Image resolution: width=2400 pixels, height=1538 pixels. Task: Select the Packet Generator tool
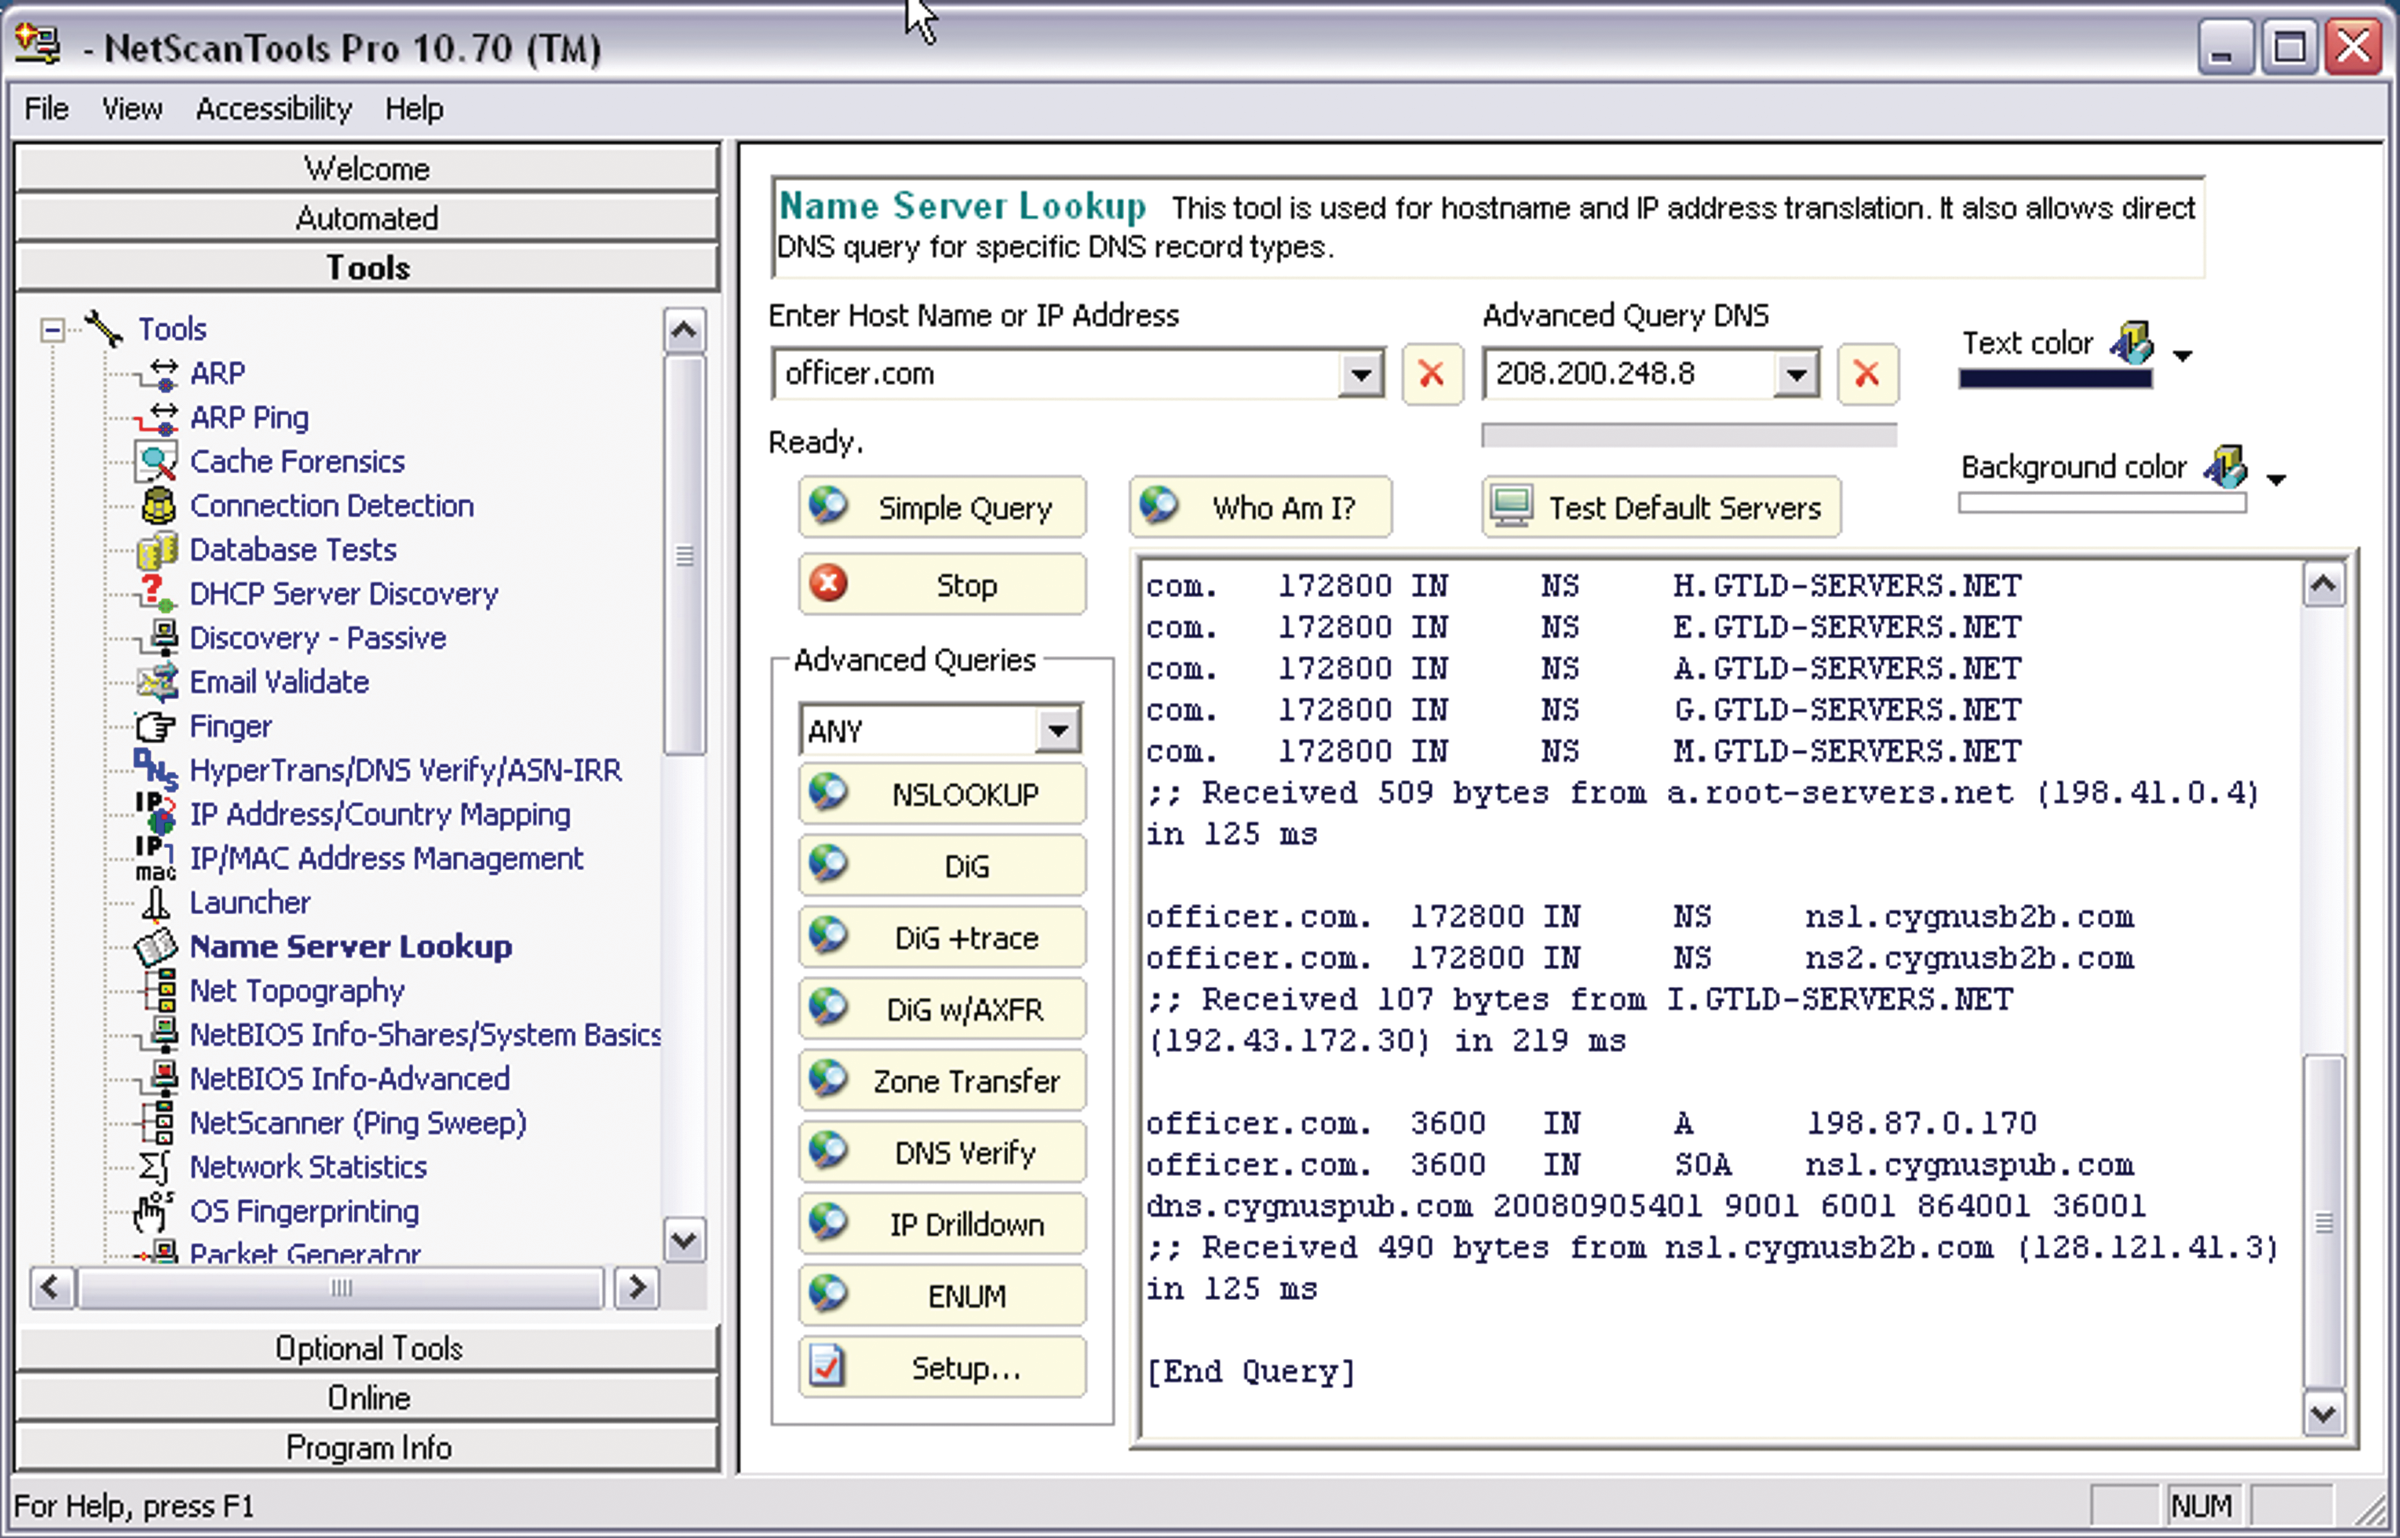[305, 1253]
